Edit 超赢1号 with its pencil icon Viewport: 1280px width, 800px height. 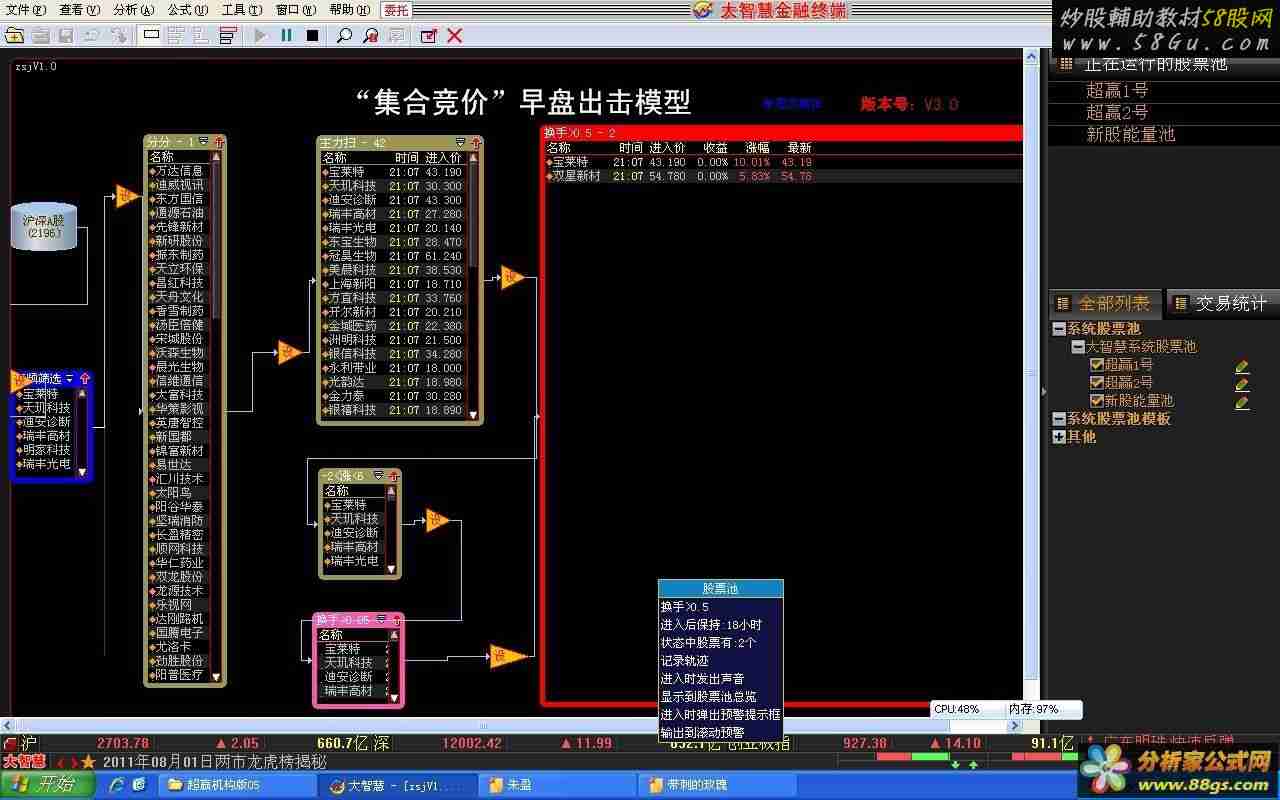click(1242, 367)
